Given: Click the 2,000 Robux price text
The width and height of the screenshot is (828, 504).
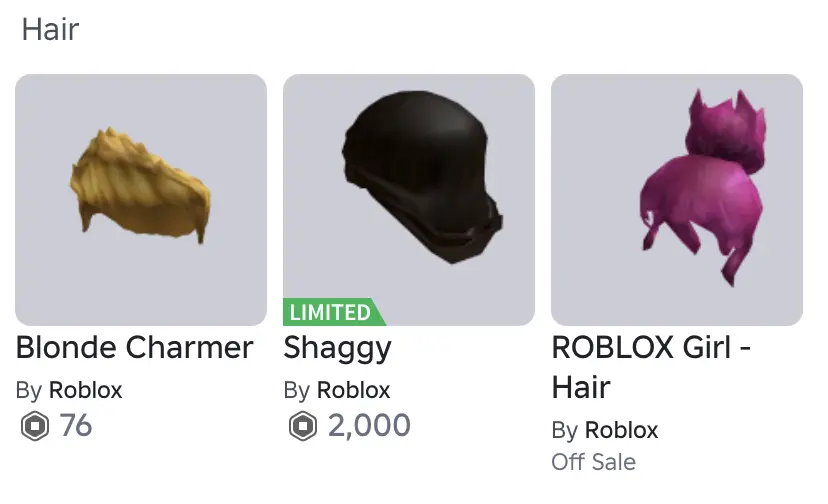Looking at the screenshot, I should pos(369,426).
